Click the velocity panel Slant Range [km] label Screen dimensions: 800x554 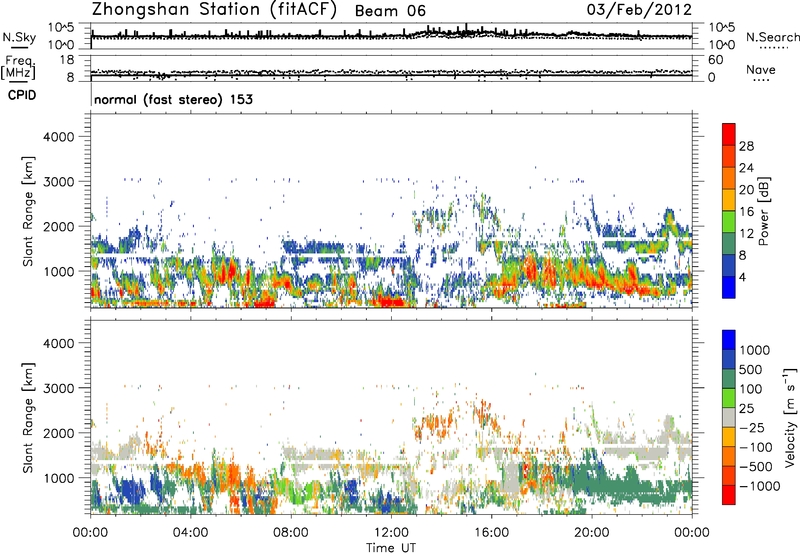pos(28,418)
